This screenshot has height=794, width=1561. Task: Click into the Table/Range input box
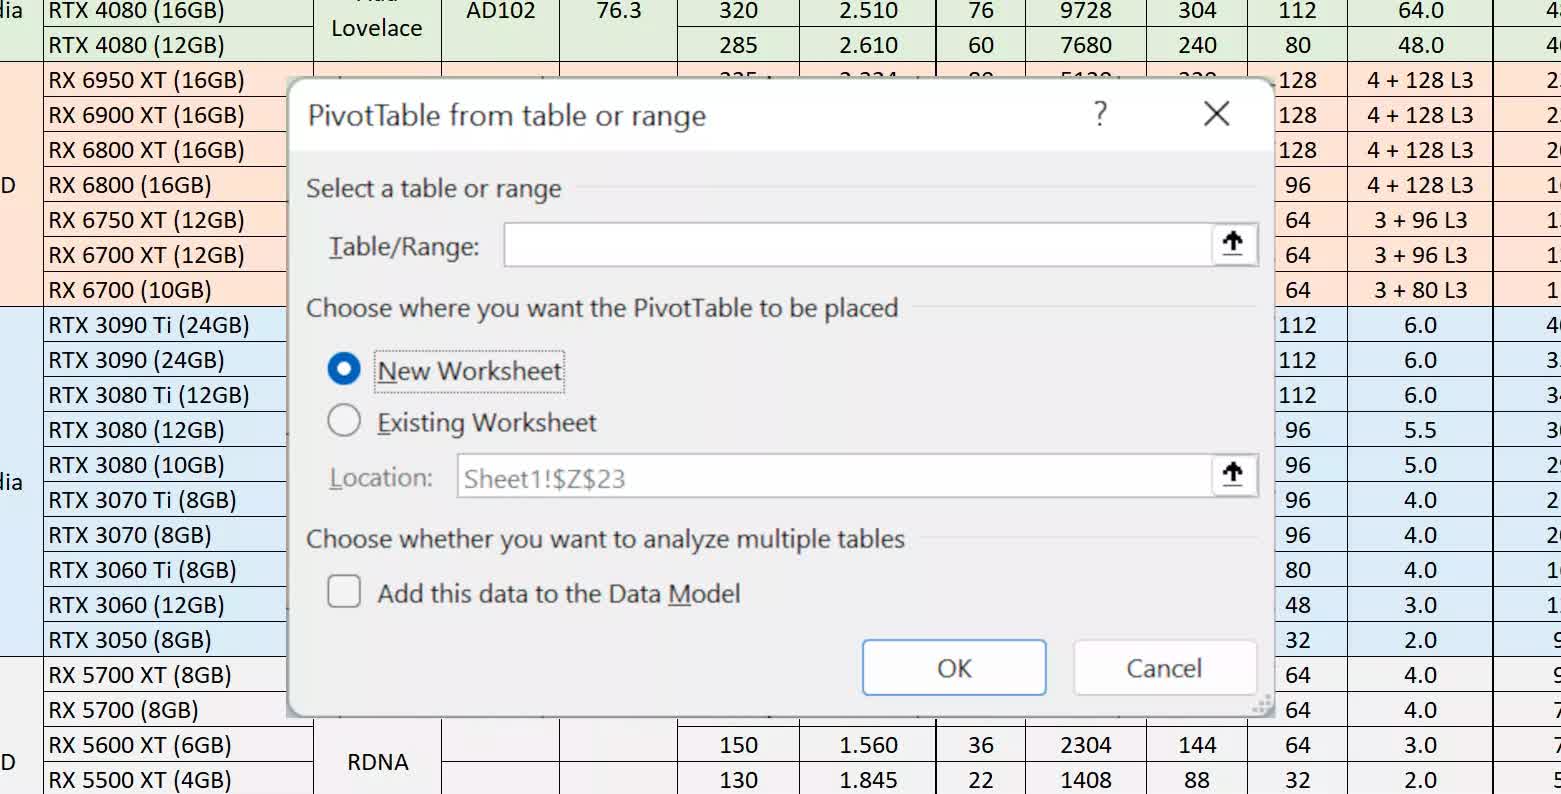click(x=856, y=245)
